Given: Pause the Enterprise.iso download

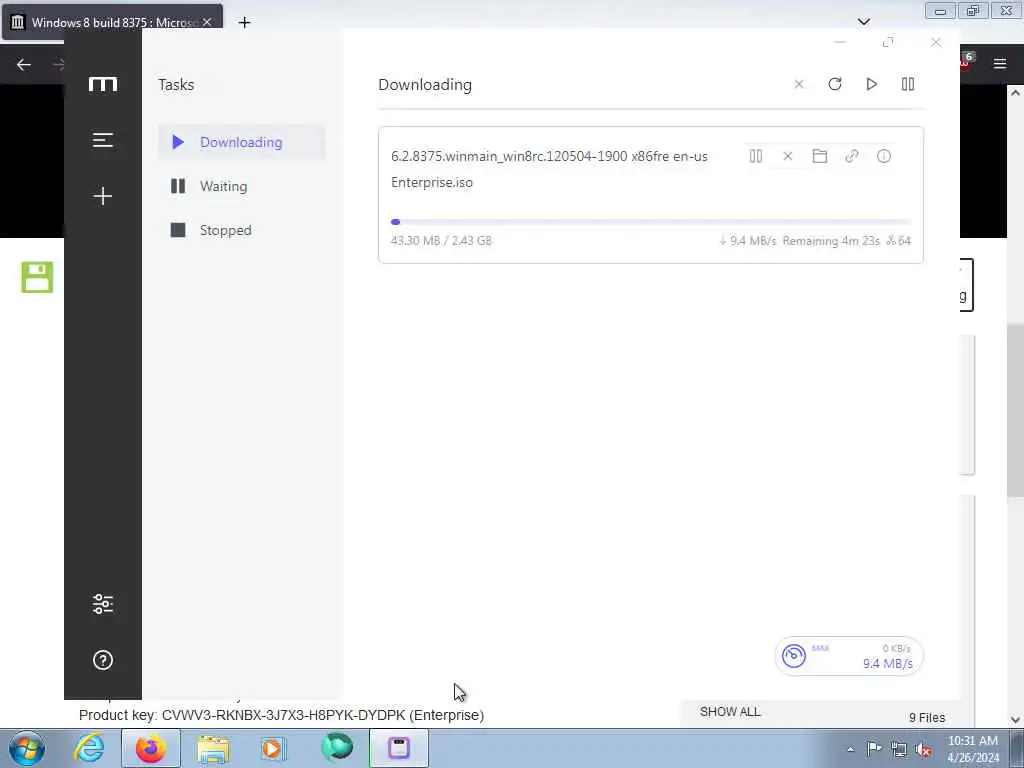Looking at the screenshot, I should click(756, 156).
